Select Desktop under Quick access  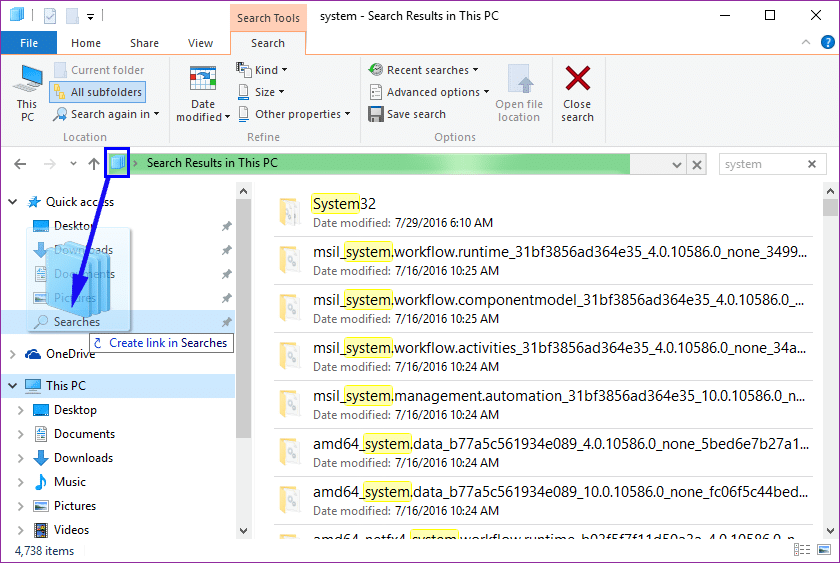(x=73, y=226)
